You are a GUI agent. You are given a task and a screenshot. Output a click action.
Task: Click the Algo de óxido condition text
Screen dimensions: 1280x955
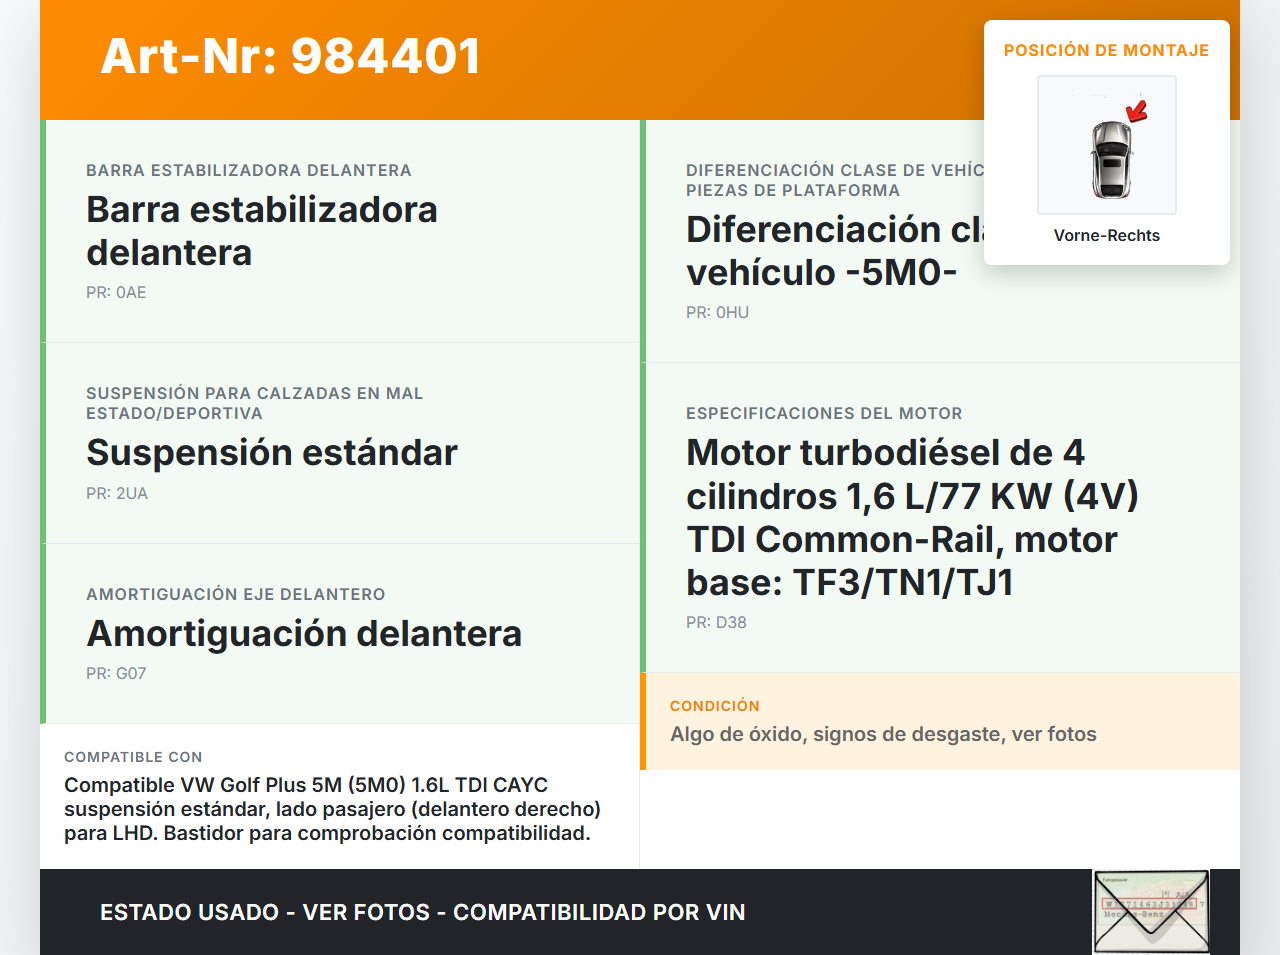[x=883, y=734]
